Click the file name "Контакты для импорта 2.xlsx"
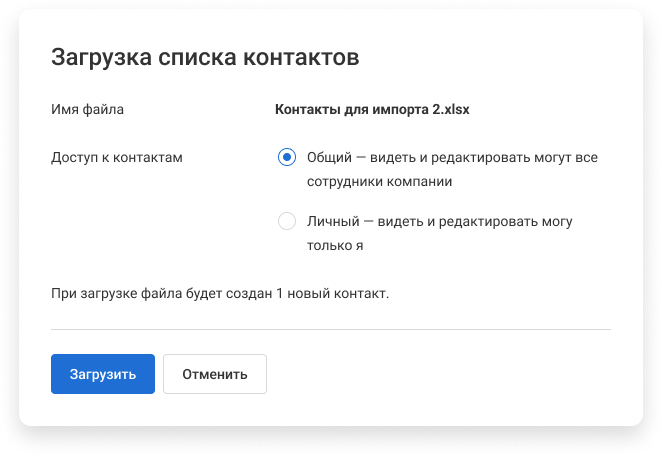The image size is (662, 455). pyautogui.click(x=372, y=109)
